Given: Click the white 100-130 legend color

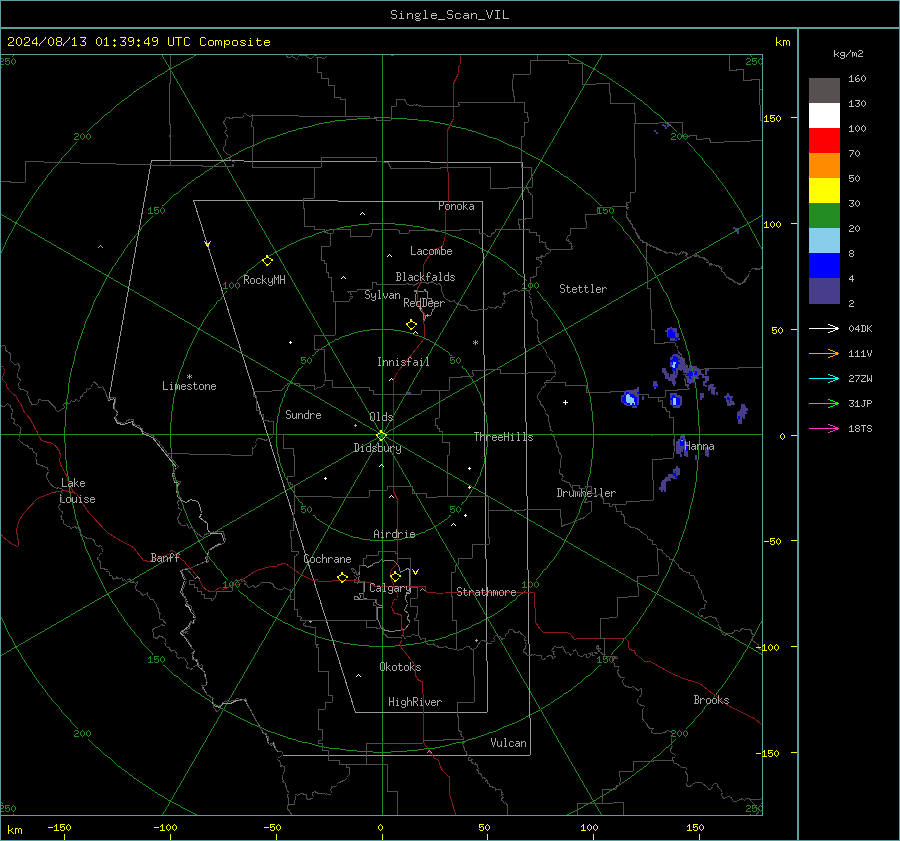Looking at the screenshot, I should 824,116.
